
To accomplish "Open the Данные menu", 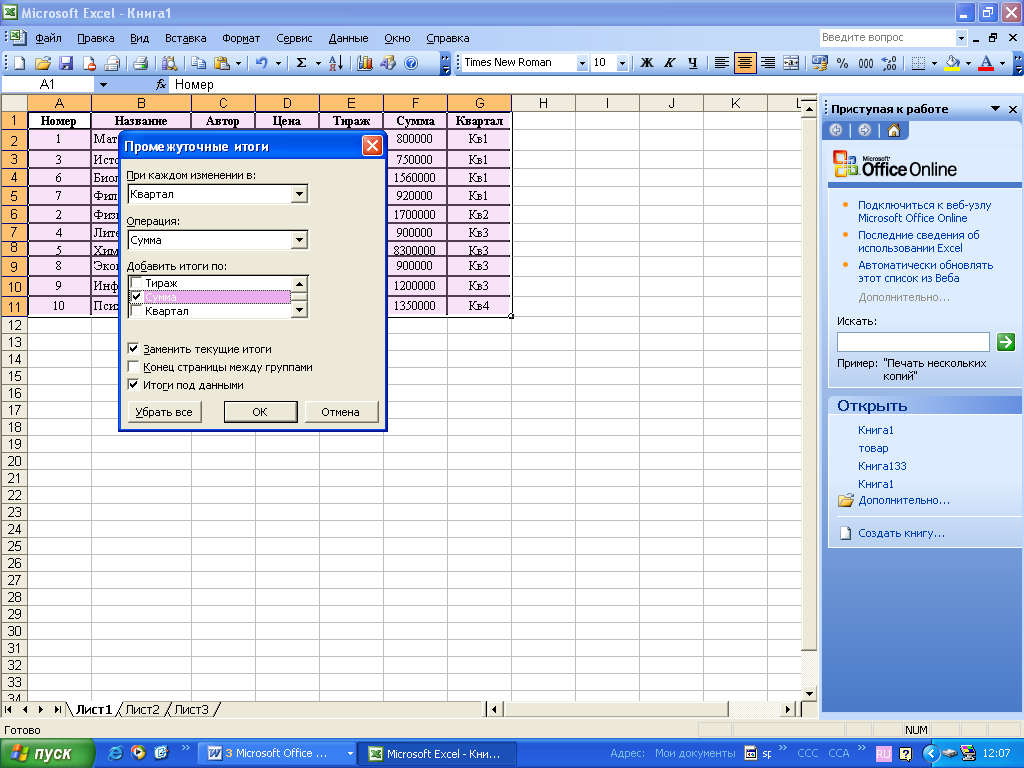I will 348,38.
